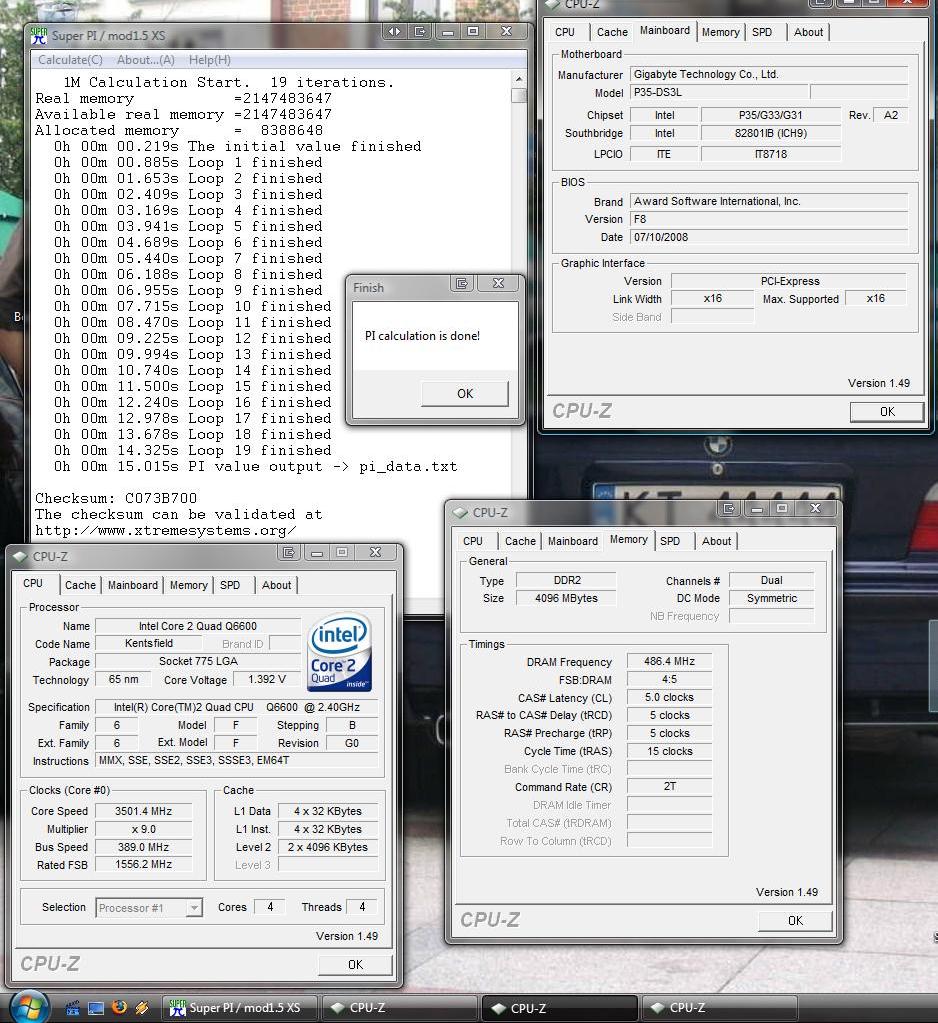Select CPU tab in the DDR2 timings CPU-Z window
The image size is (938, 1023).
point(473,541)
